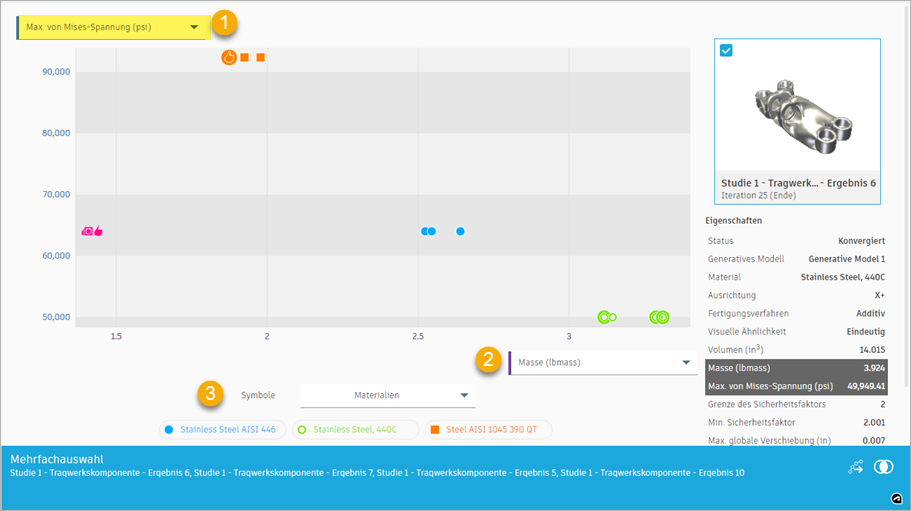Click the title Studie 1 - Tragwerk... - Ergebnis 6
Image resolution: width=911 pixels, height=511 pixels.
pyautogui.click(x=798, y=183)
